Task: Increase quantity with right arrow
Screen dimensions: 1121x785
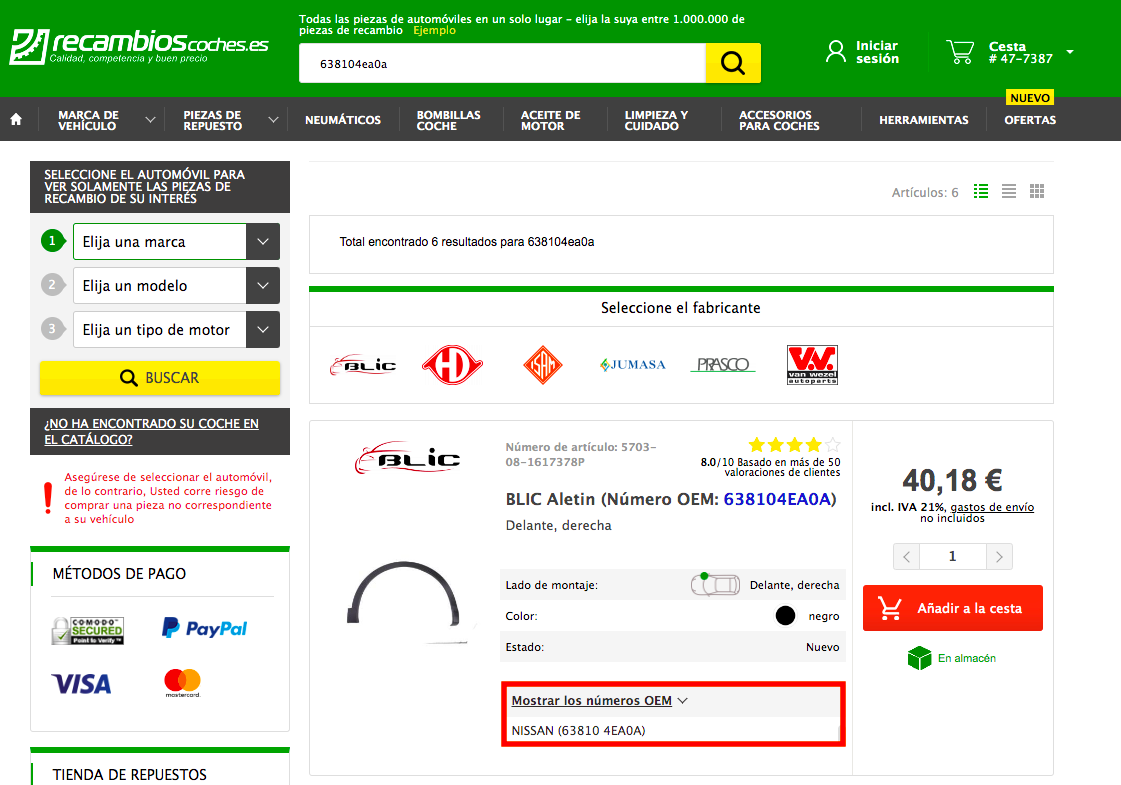Action: tap(999, 556)
